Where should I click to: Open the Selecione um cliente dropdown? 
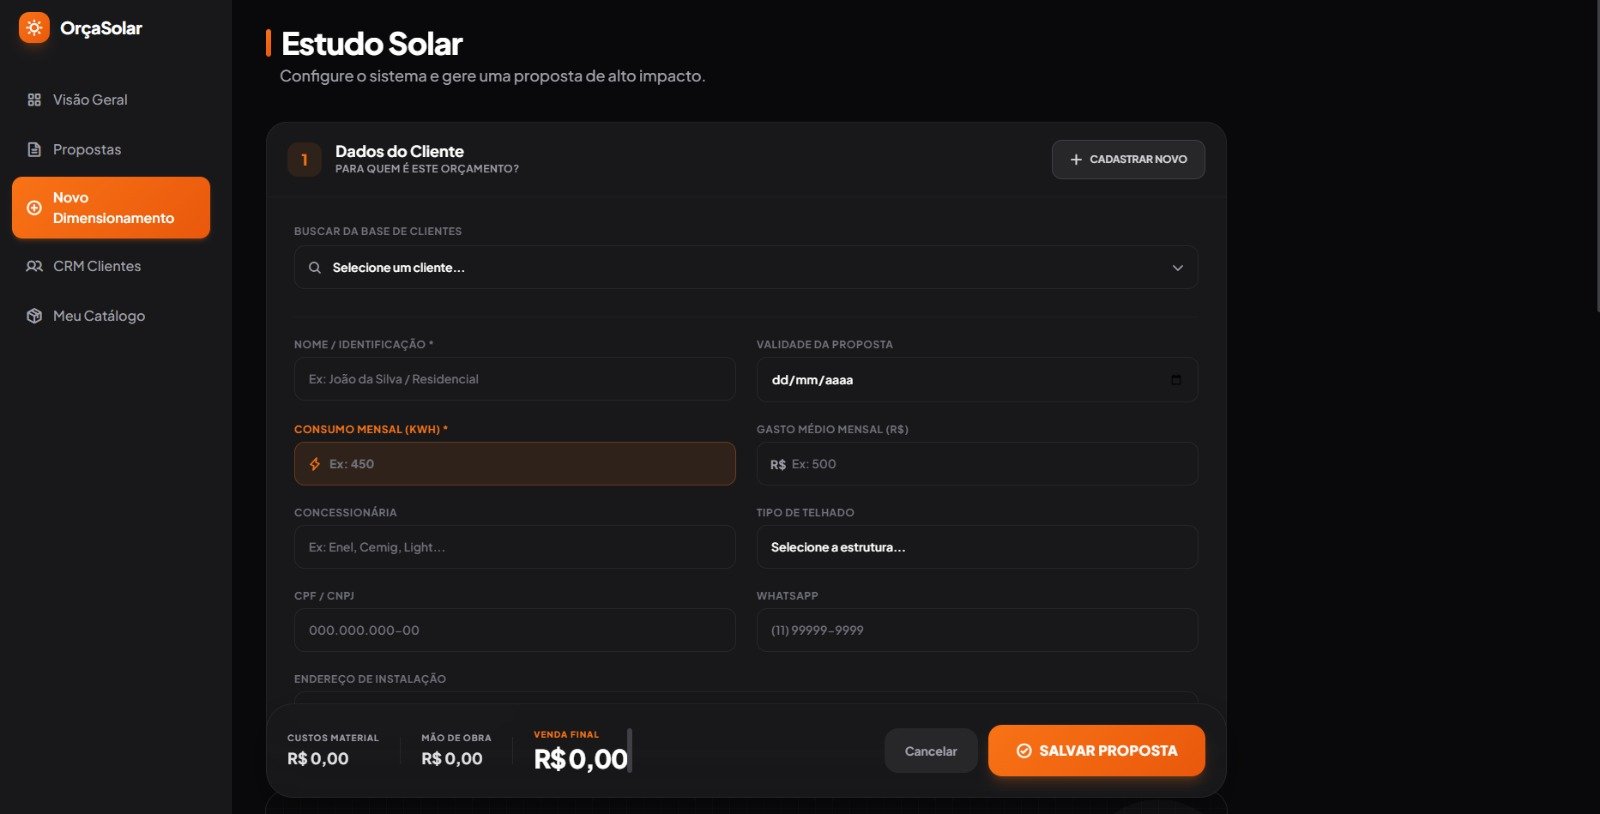tap(745, 267)
